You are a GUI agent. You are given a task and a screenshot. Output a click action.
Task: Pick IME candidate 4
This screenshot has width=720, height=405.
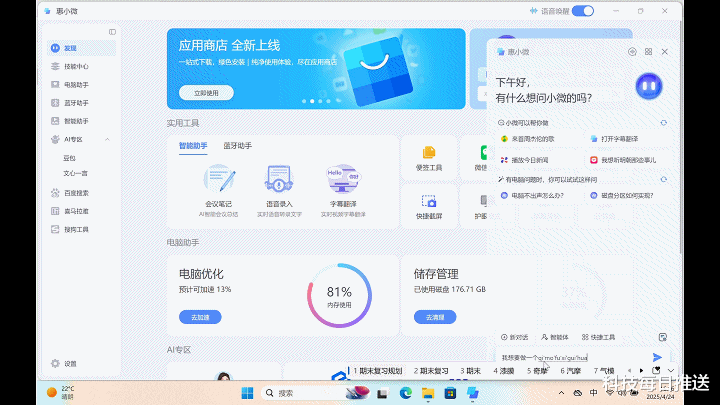tap(503, 371)
